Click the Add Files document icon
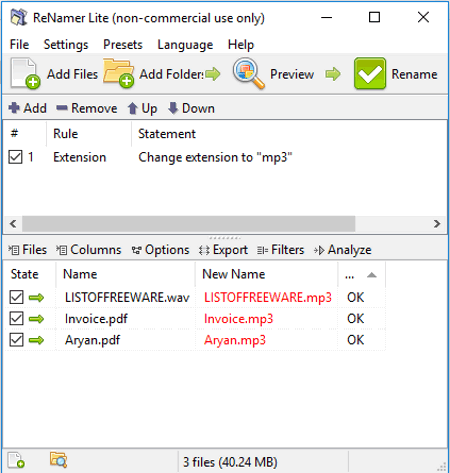This screenshot has height=473, width=450. [x=25, y=74]
